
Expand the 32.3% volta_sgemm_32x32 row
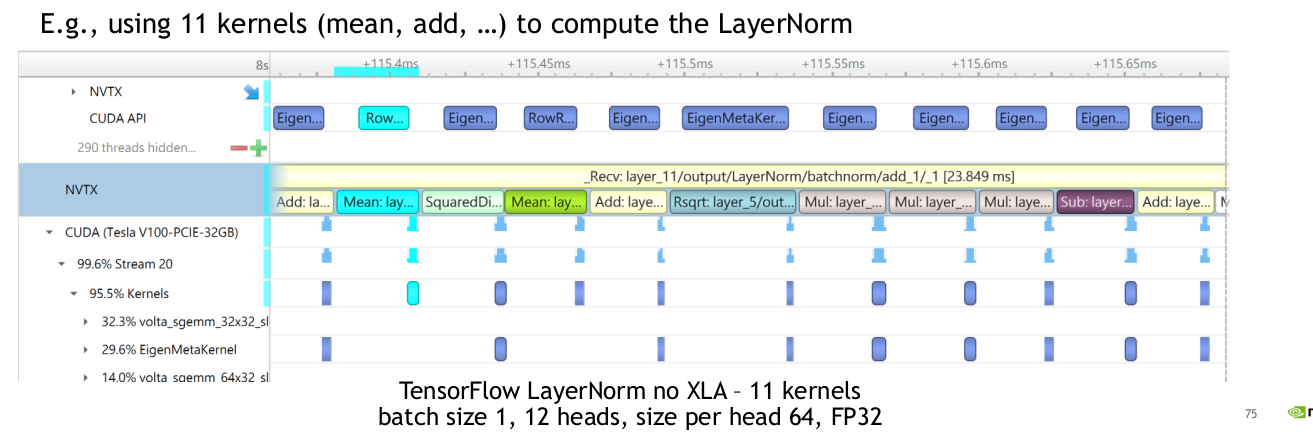pyautogui.click(x=85, y=322)
